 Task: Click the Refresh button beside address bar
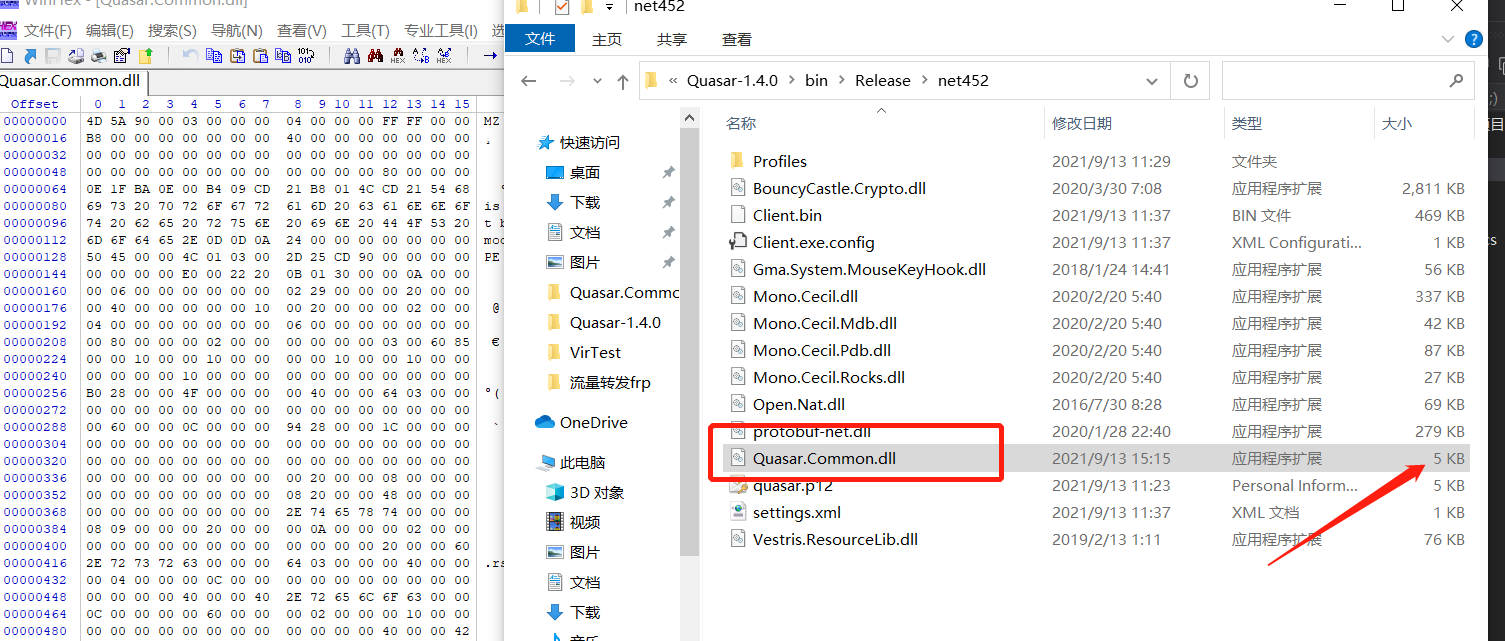1190,81
